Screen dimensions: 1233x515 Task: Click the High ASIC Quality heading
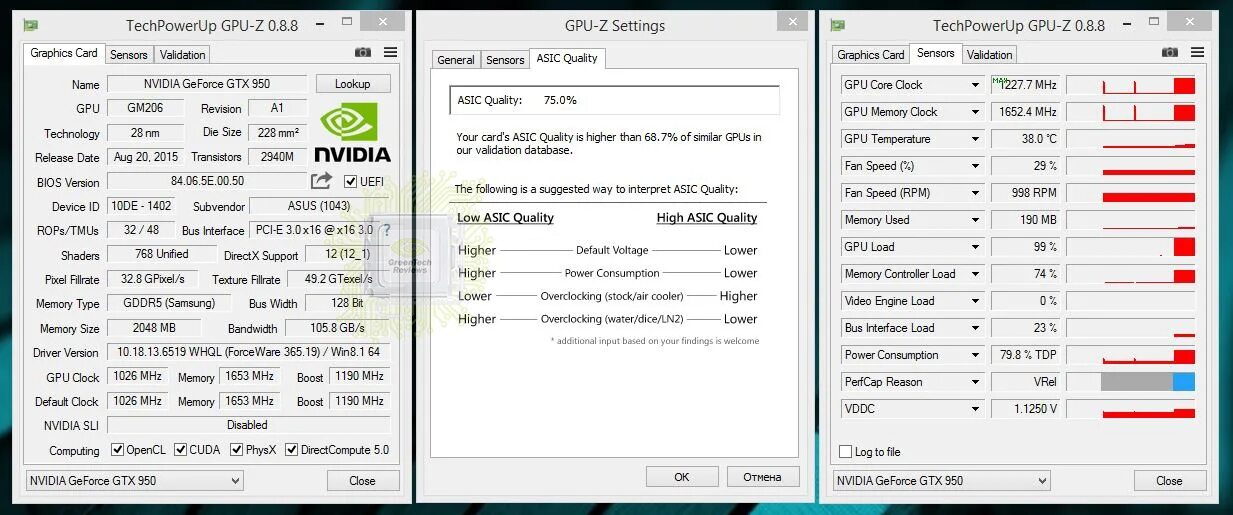pyautogui.click(x=707, y=218)
